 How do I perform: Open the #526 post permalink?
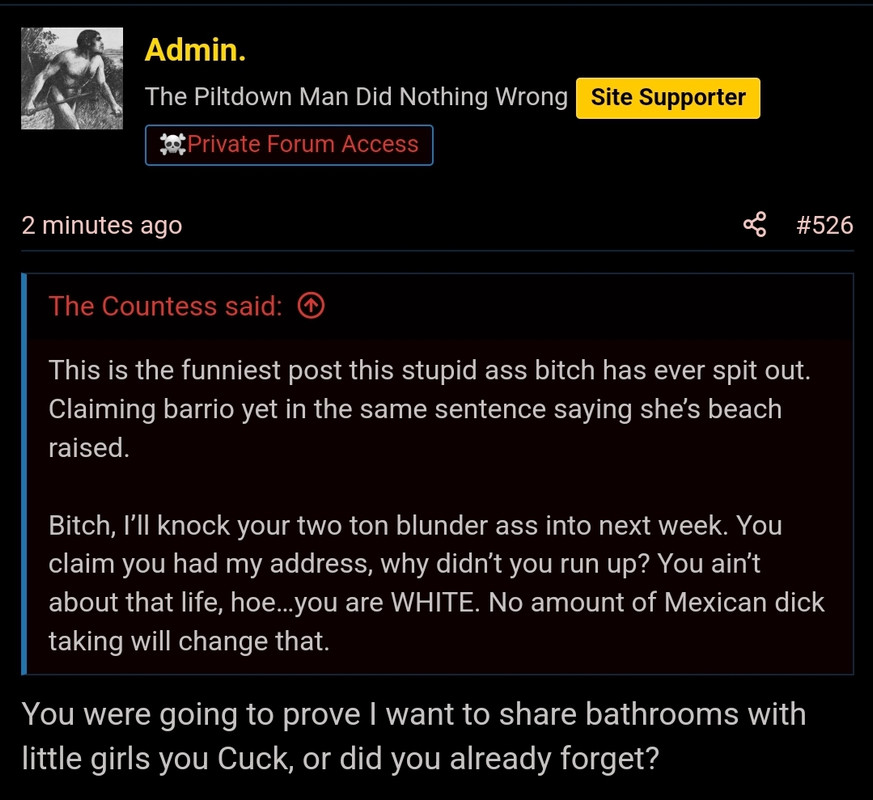tap(825, 225)
